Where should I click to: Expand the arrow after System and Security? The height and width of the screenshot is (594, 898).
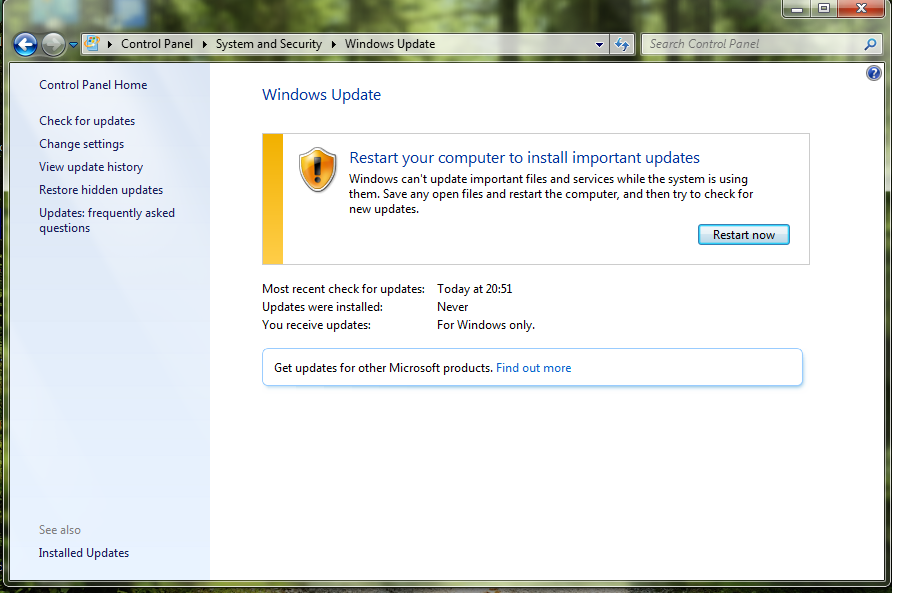pyautogui.click(x=333, y=44)
